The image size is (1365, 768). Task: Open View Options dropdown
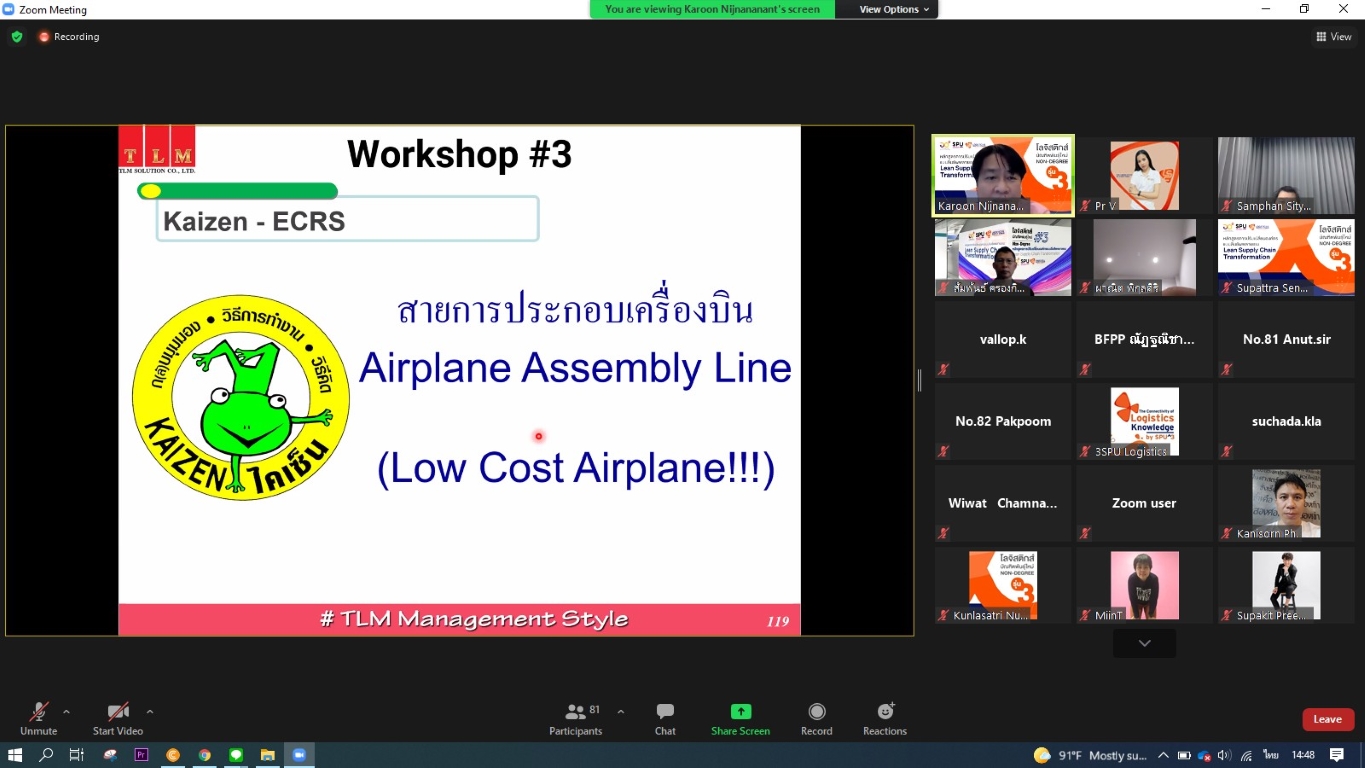[894, 9]
